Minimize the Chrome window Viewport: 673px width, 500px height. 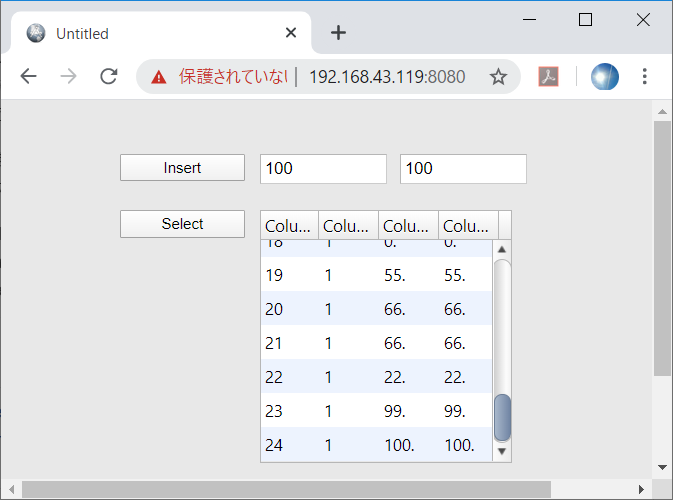coord(530,19)
